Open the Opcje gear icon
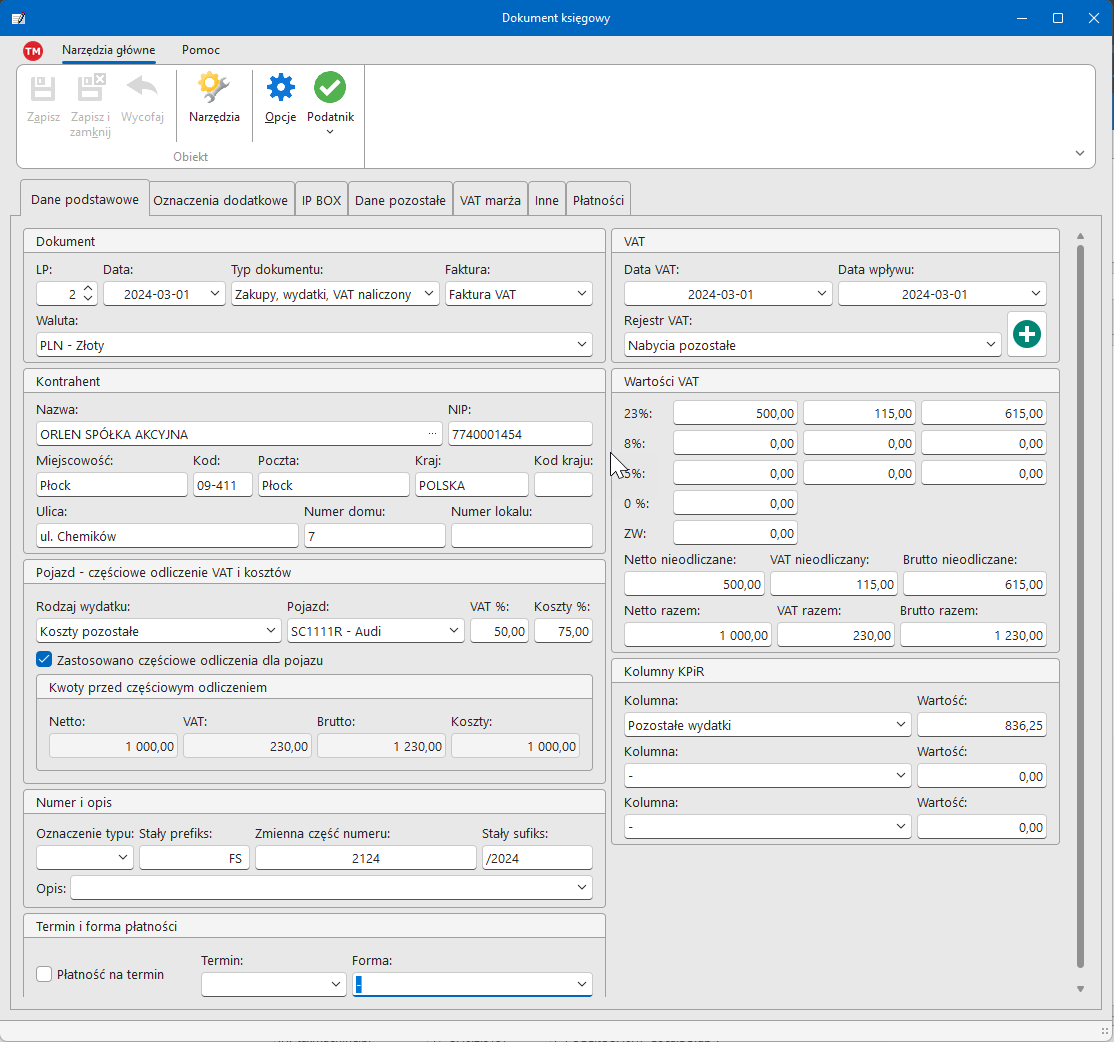Screen dimensions: 1114x1042 pyautogui.click(x=280, y=89)
